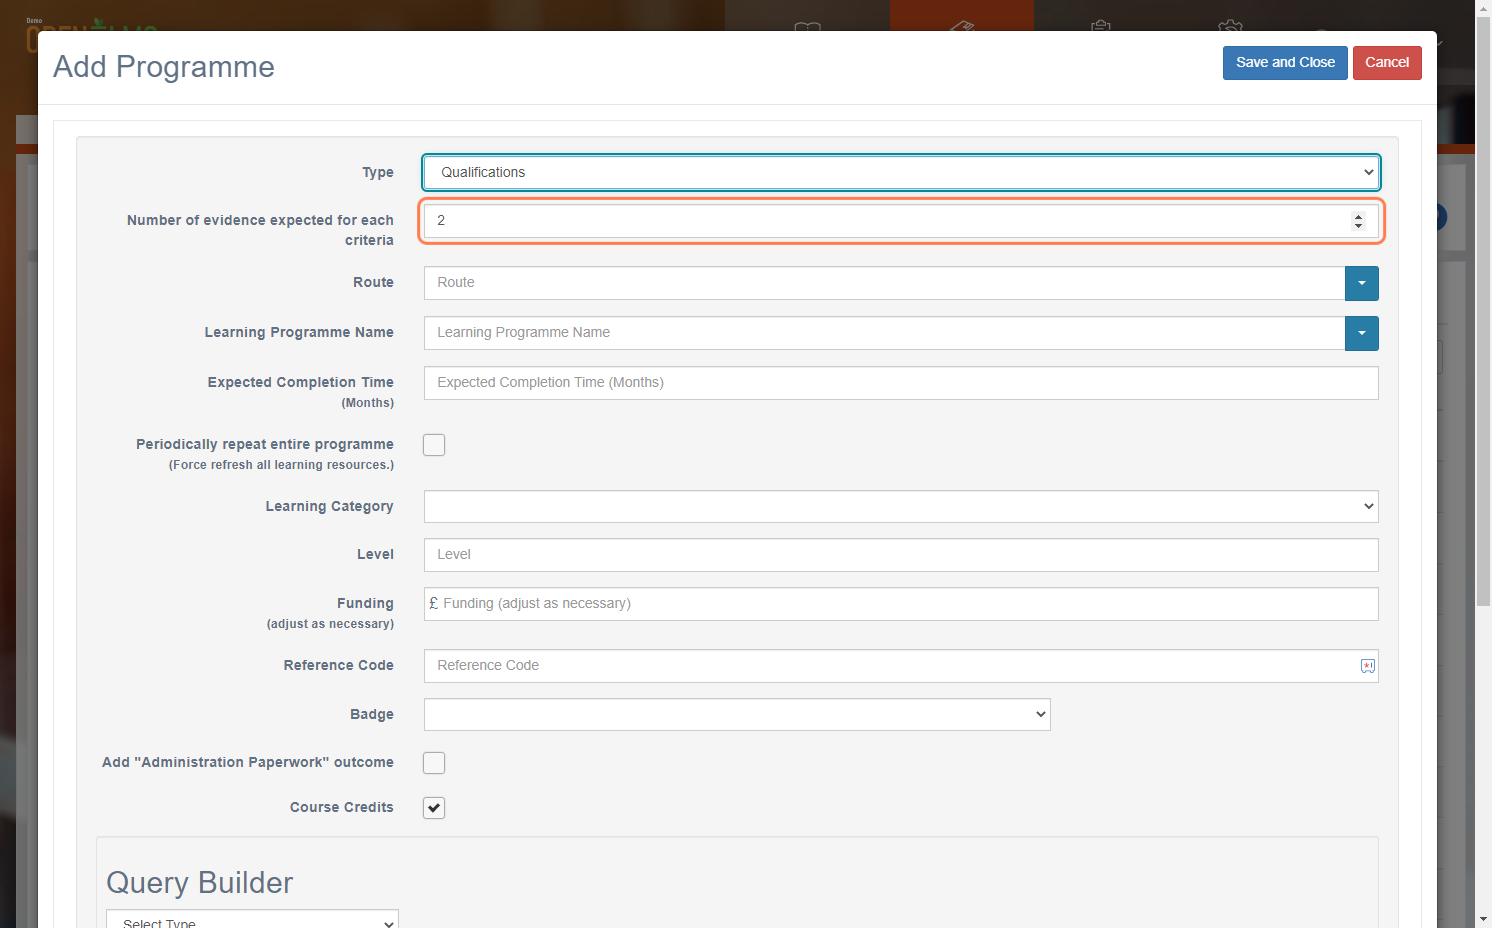1492x928 pixels.
Task: Click the Expected Completion Time field
Action: [x=901, y=383]
